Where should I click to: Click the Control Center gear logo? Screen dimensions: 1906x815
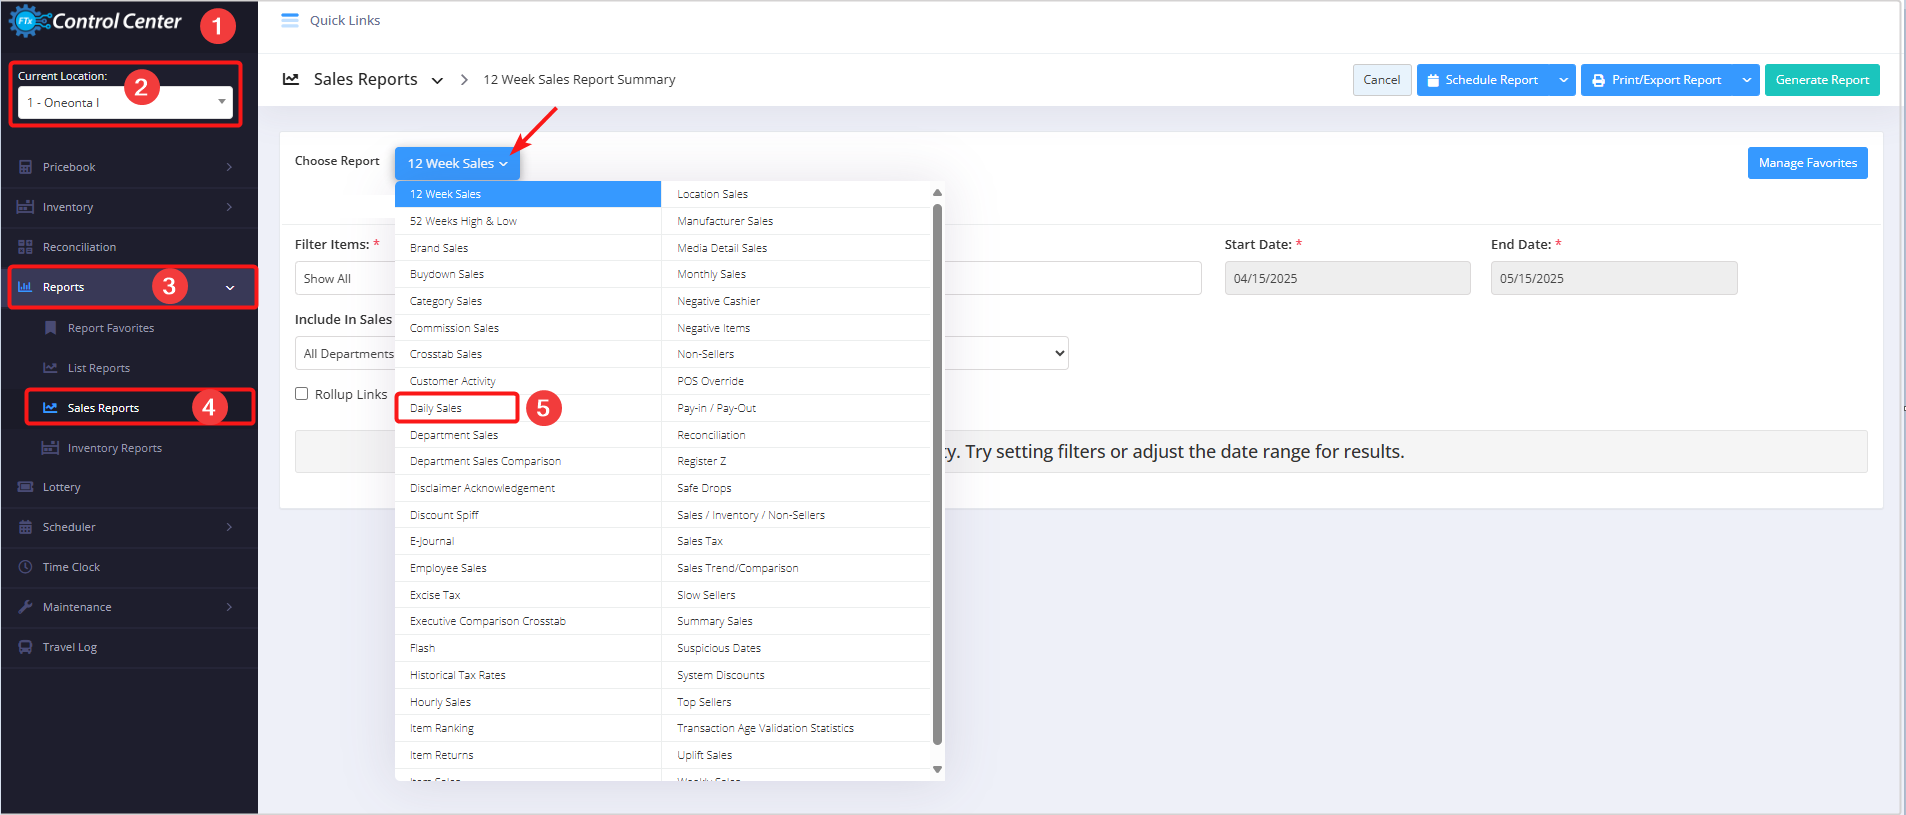(27, 20)
